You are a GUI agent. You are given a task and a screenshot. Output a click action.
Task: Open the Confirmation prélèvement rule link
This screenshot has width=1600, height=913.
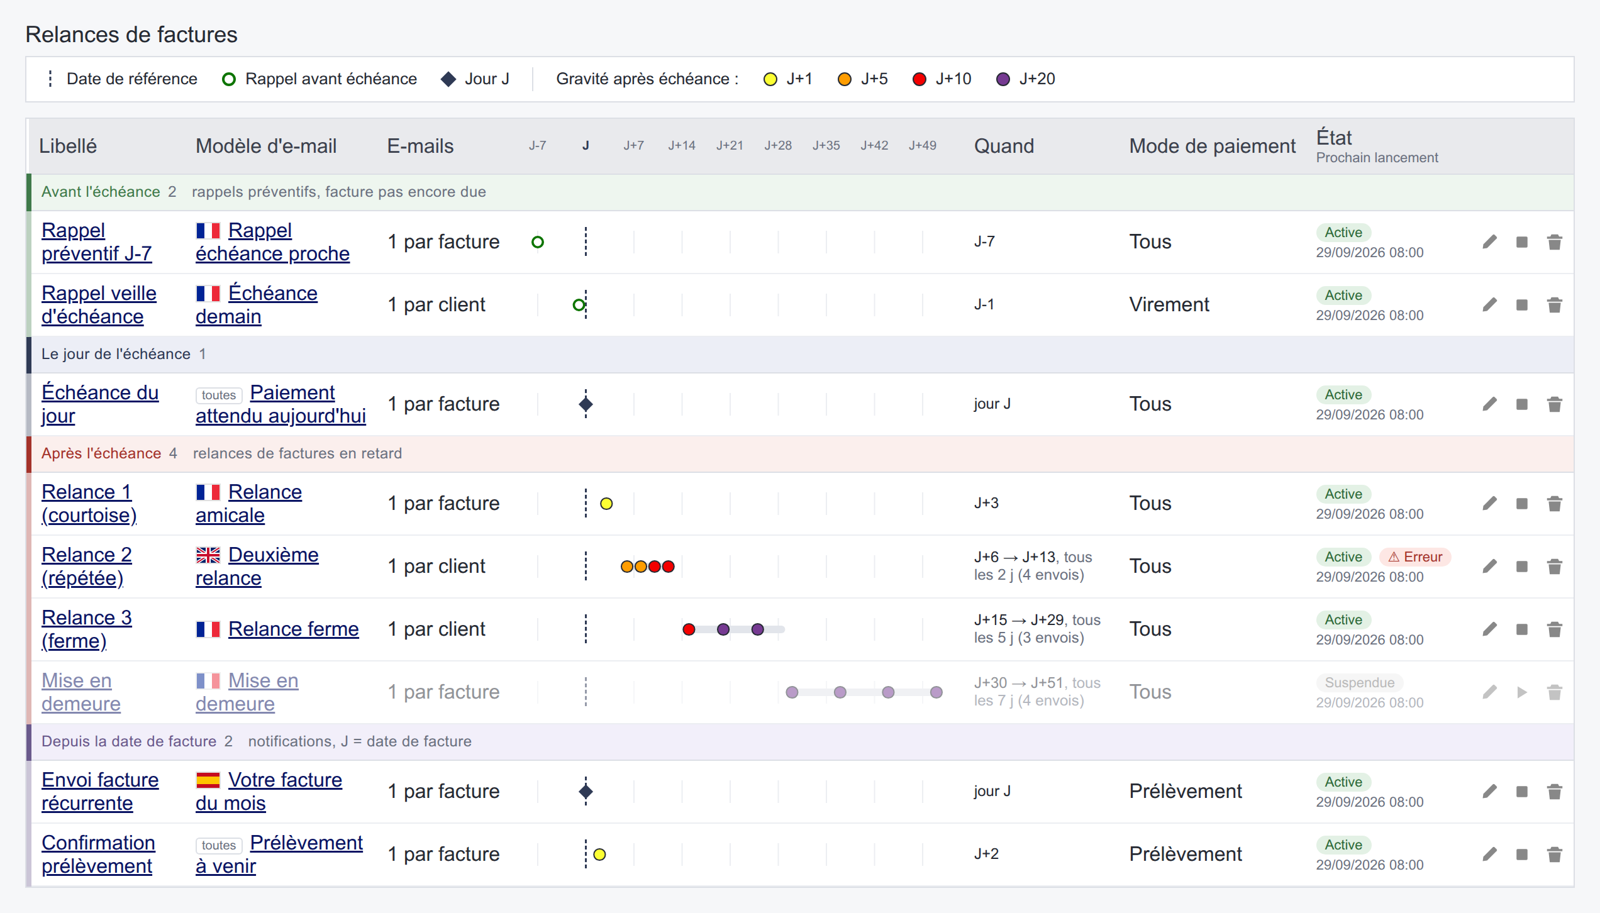point(98,854)
